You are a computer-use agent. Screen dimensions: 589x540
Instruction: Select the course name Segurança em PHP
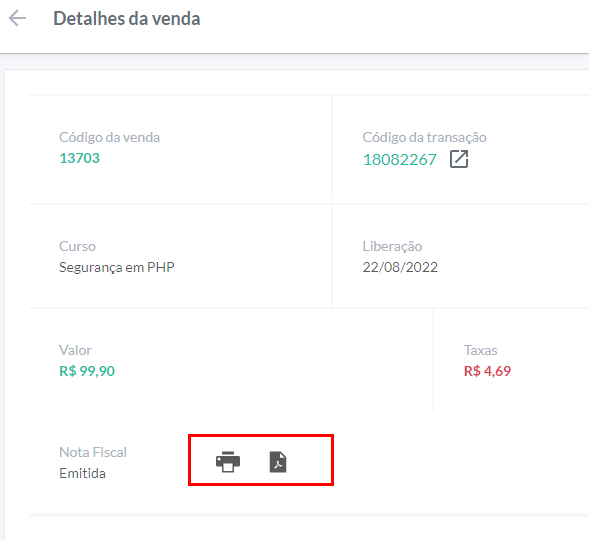click(117, 267)
